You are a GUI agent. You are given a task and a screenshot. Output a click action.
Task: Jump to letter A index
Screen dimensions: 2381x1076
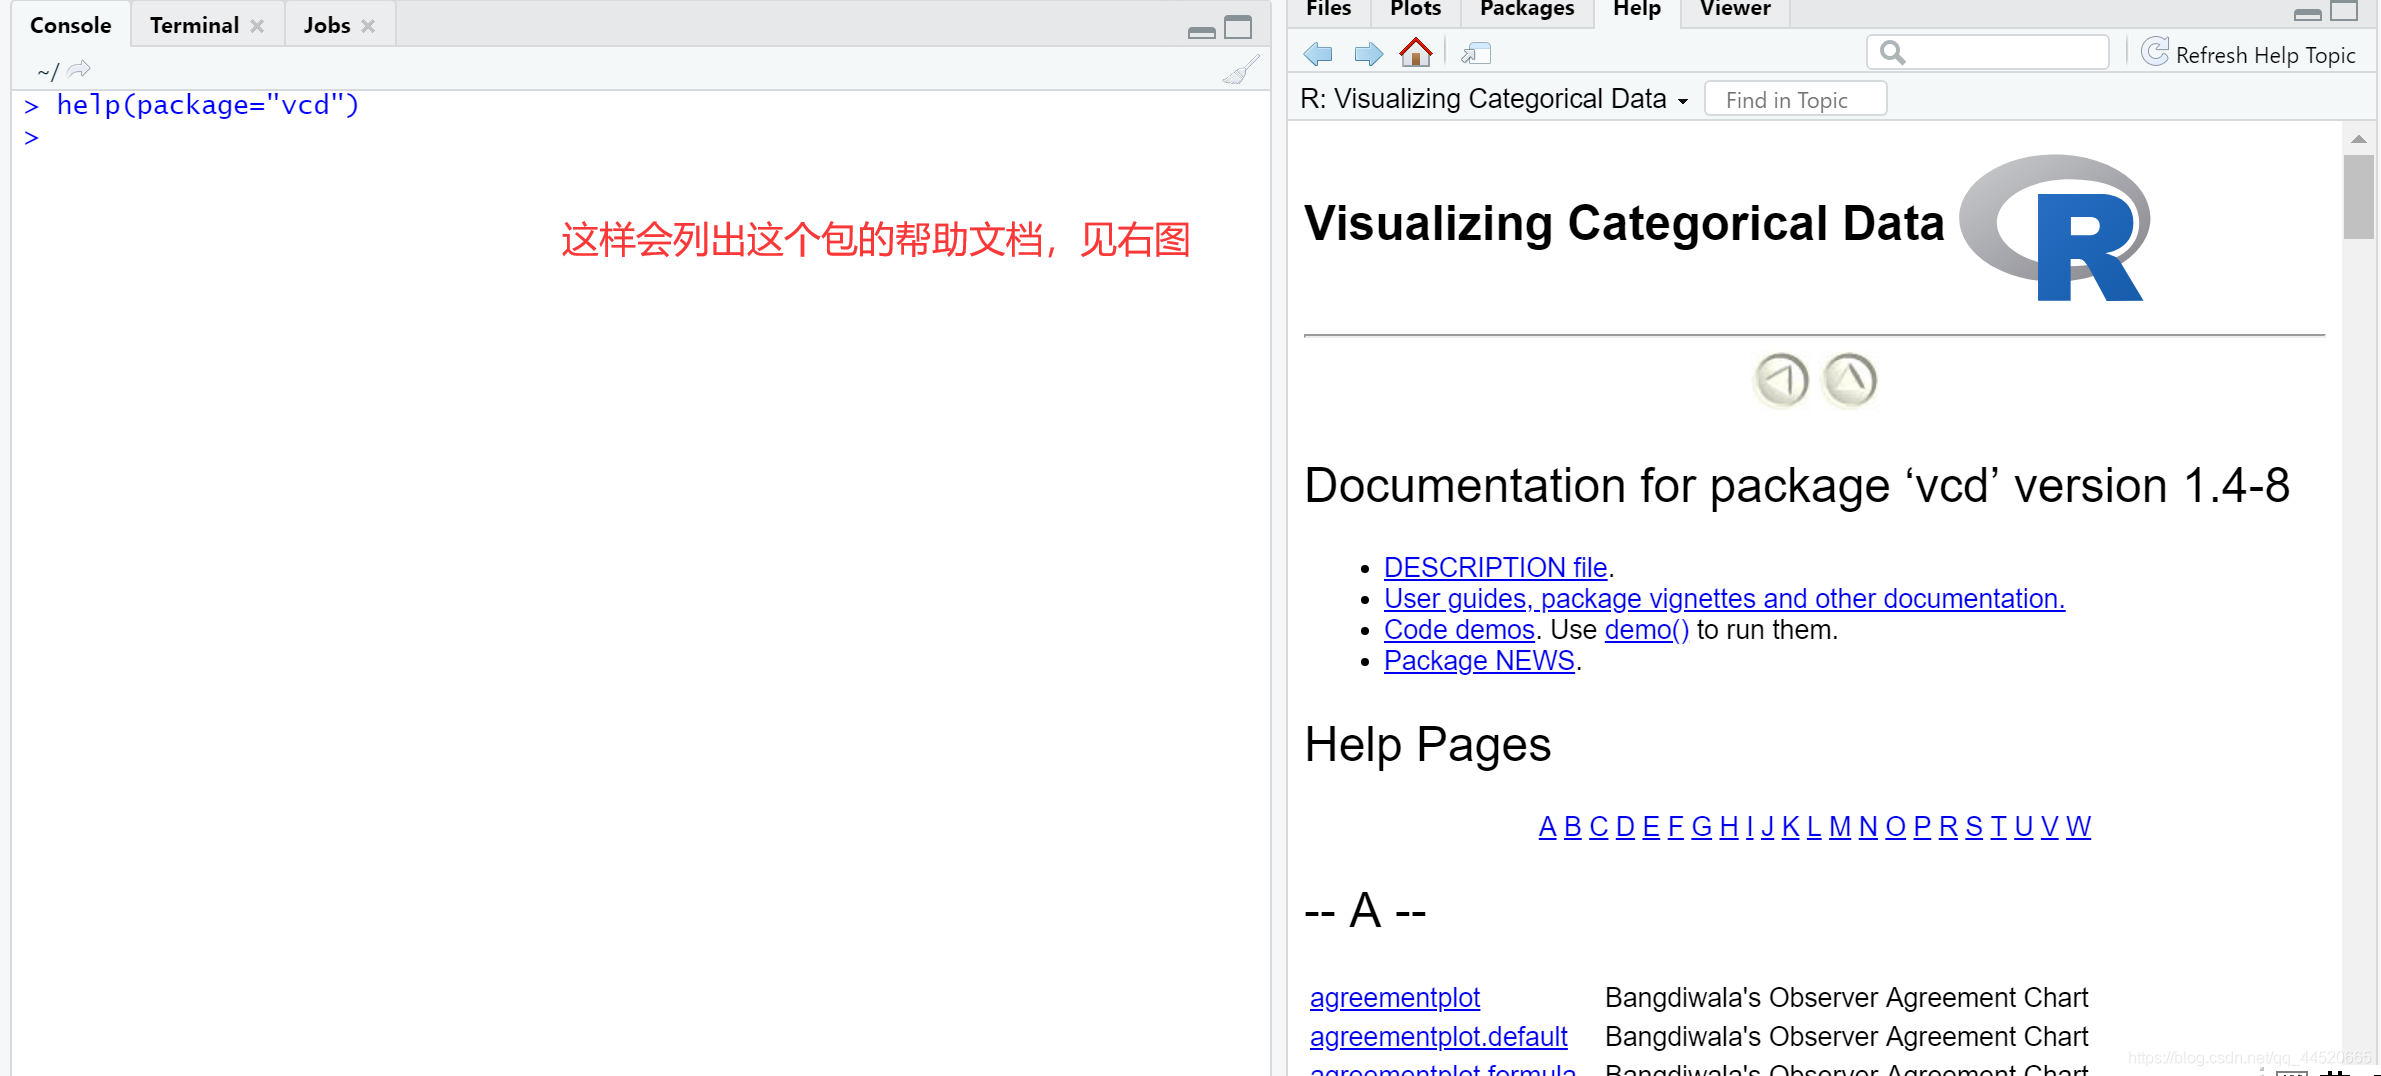[x=1547, y=827]
